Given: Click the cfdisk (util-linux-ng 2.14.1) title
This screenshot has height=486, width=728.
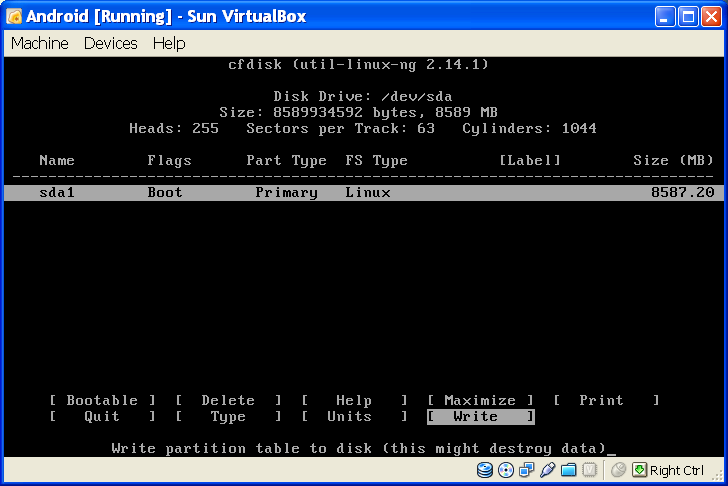Looking at the screenshot, I should (358, 64).
